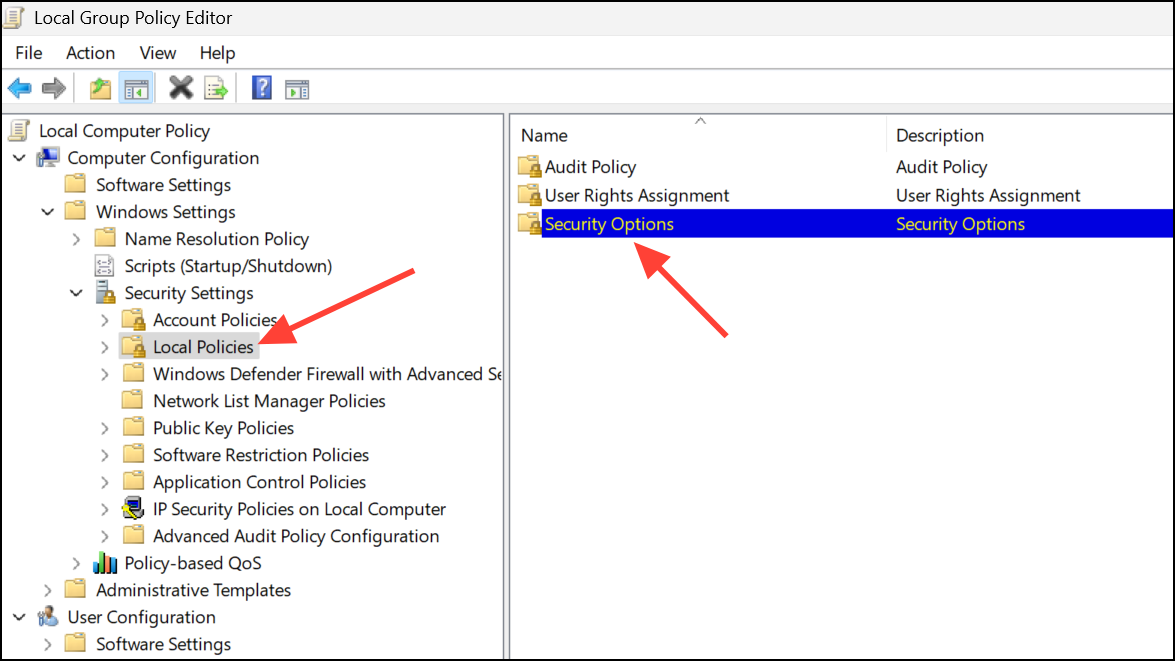Toggle the Show/Hide Action Pane icon

coord(297,89)
